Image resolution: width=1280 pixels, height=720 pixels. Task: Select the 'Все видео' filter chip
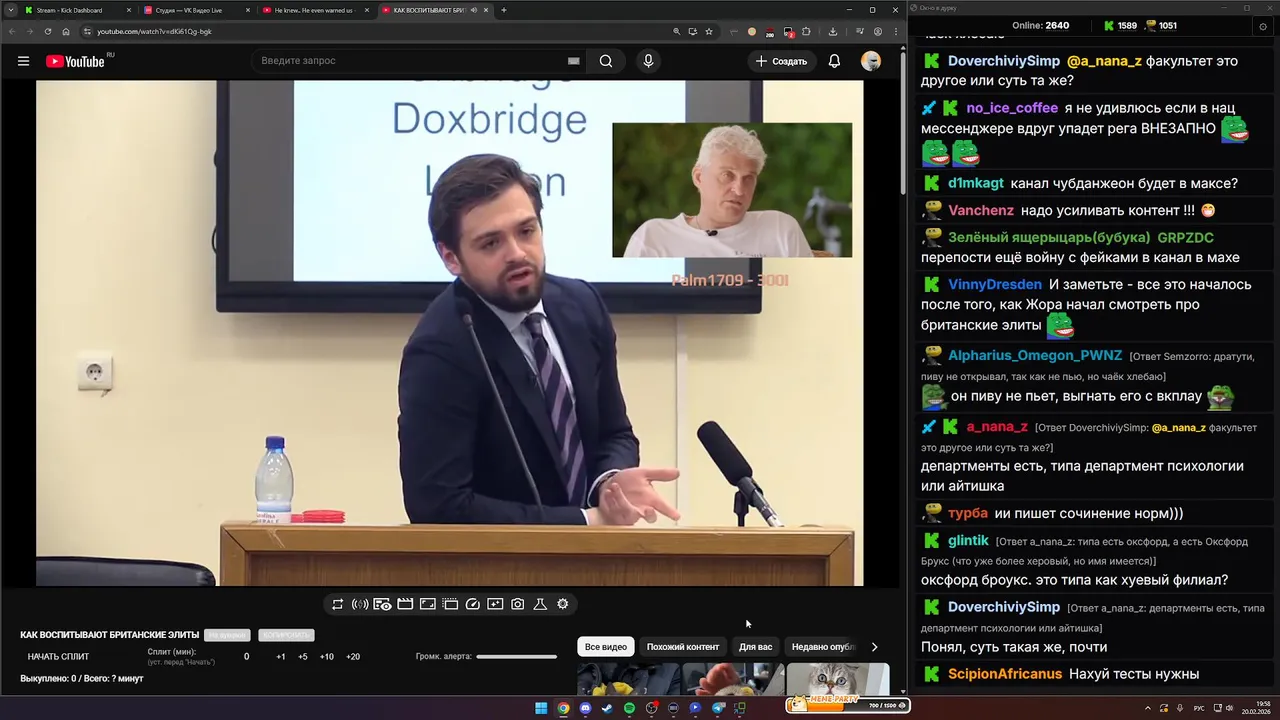point(606,647)
